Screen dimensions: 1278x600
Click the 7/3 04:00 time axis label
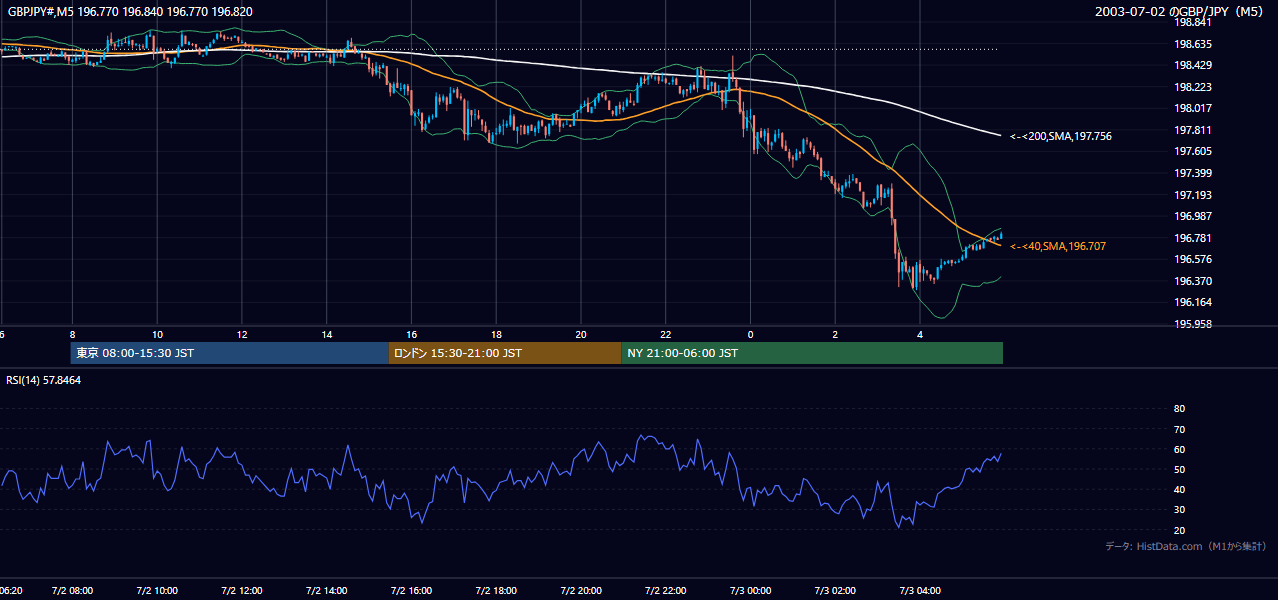click(x=920, y=591)
